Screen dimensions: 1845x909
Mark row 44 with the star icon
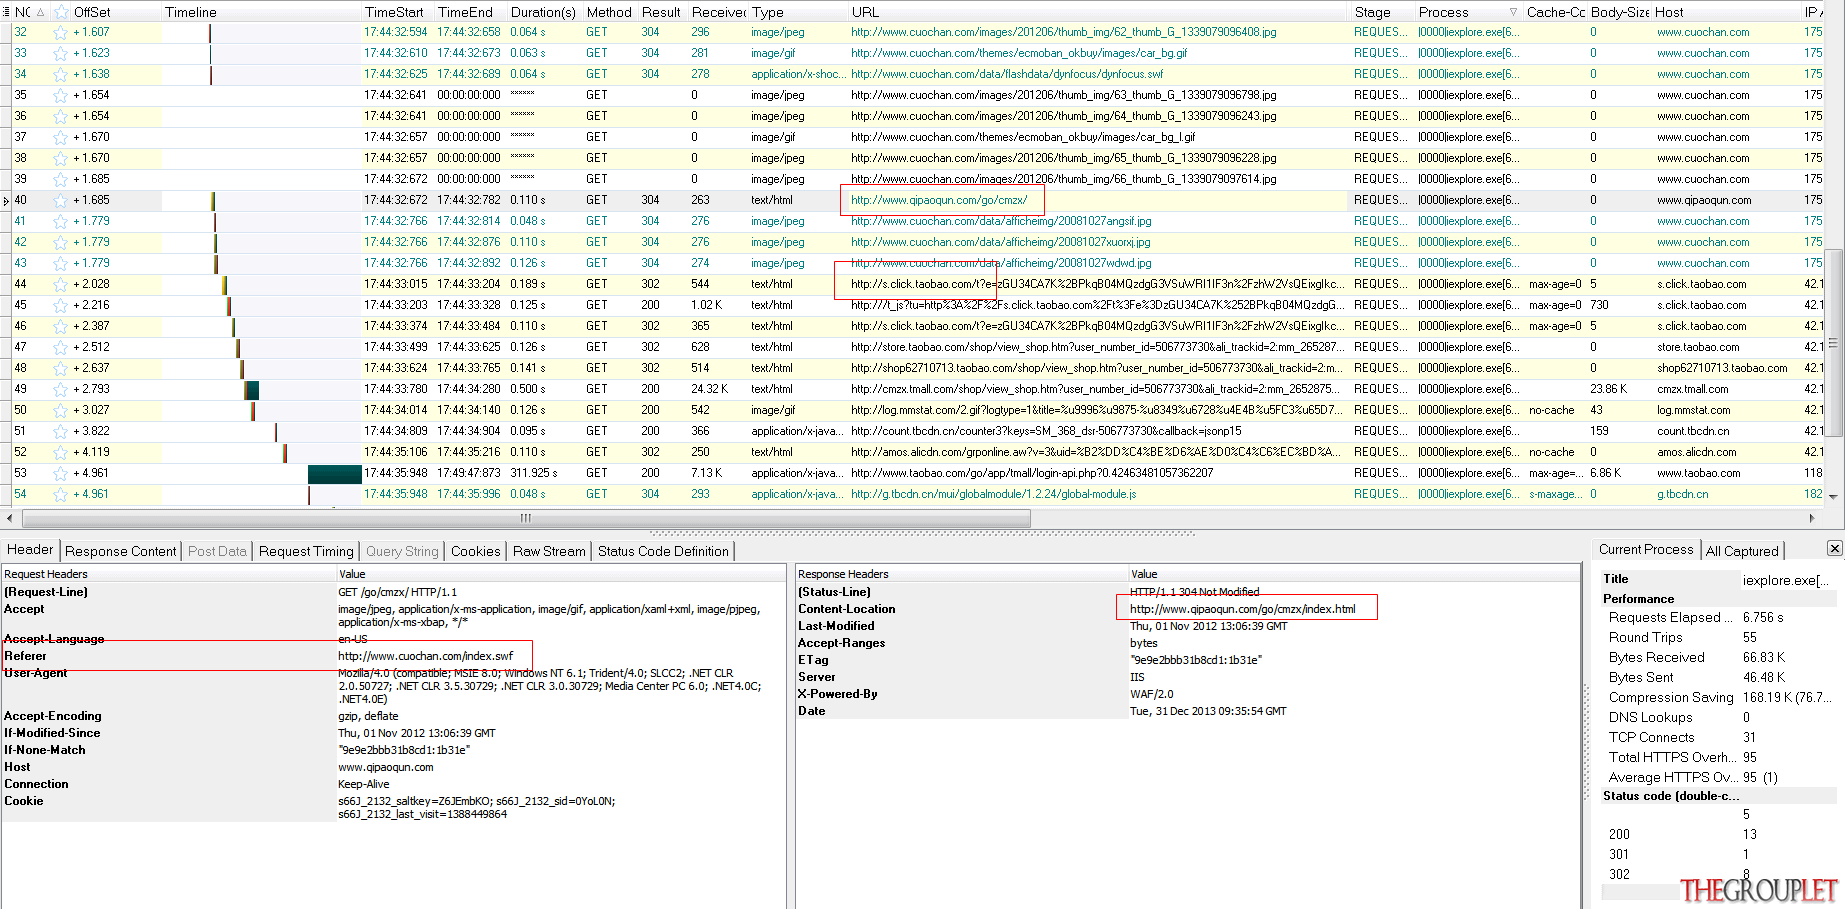60,284
